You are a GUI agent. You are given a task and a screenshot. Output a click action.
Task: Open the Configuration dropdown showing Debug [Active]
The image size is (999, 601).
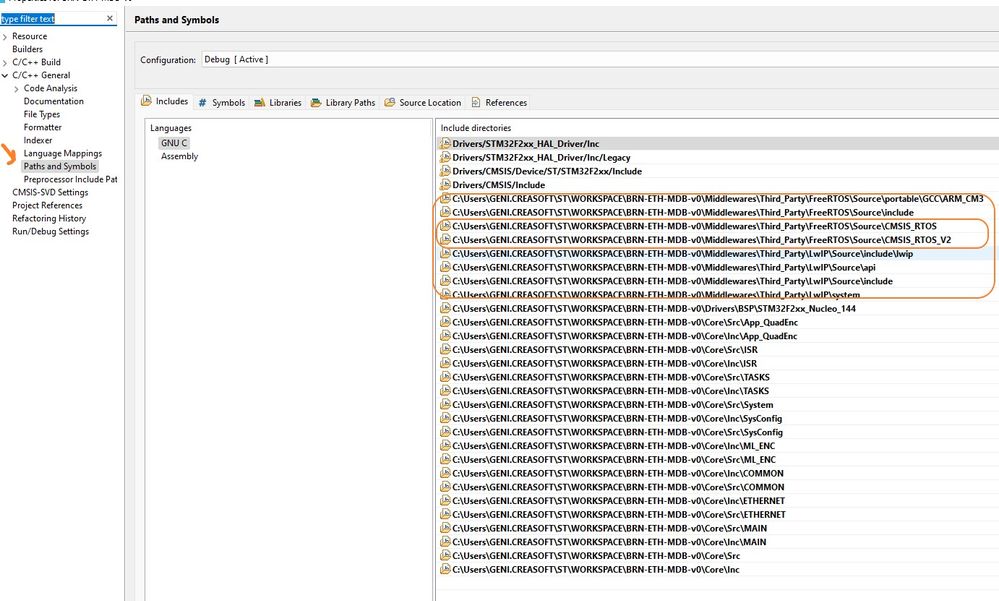pyautogui.click(x=599, y=59)
